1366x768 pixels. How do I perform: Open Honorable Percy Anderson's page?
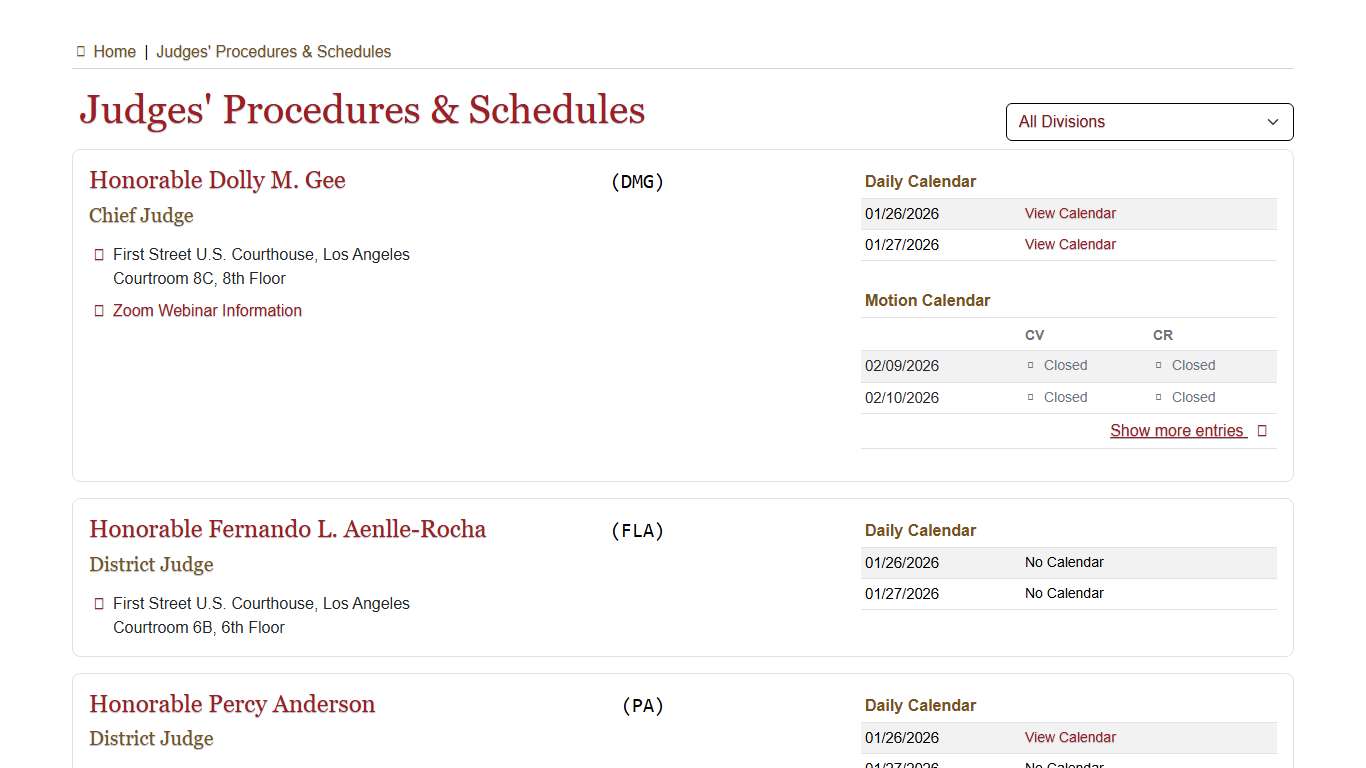click(232, 704)
